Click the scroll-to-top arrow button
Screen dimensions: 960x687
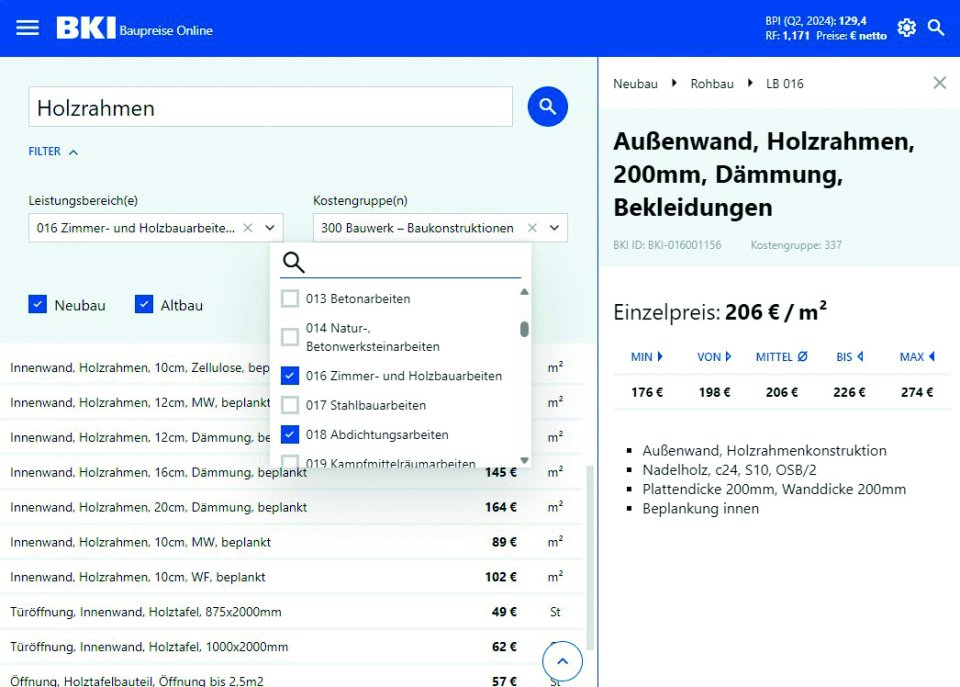click(562, 660)
